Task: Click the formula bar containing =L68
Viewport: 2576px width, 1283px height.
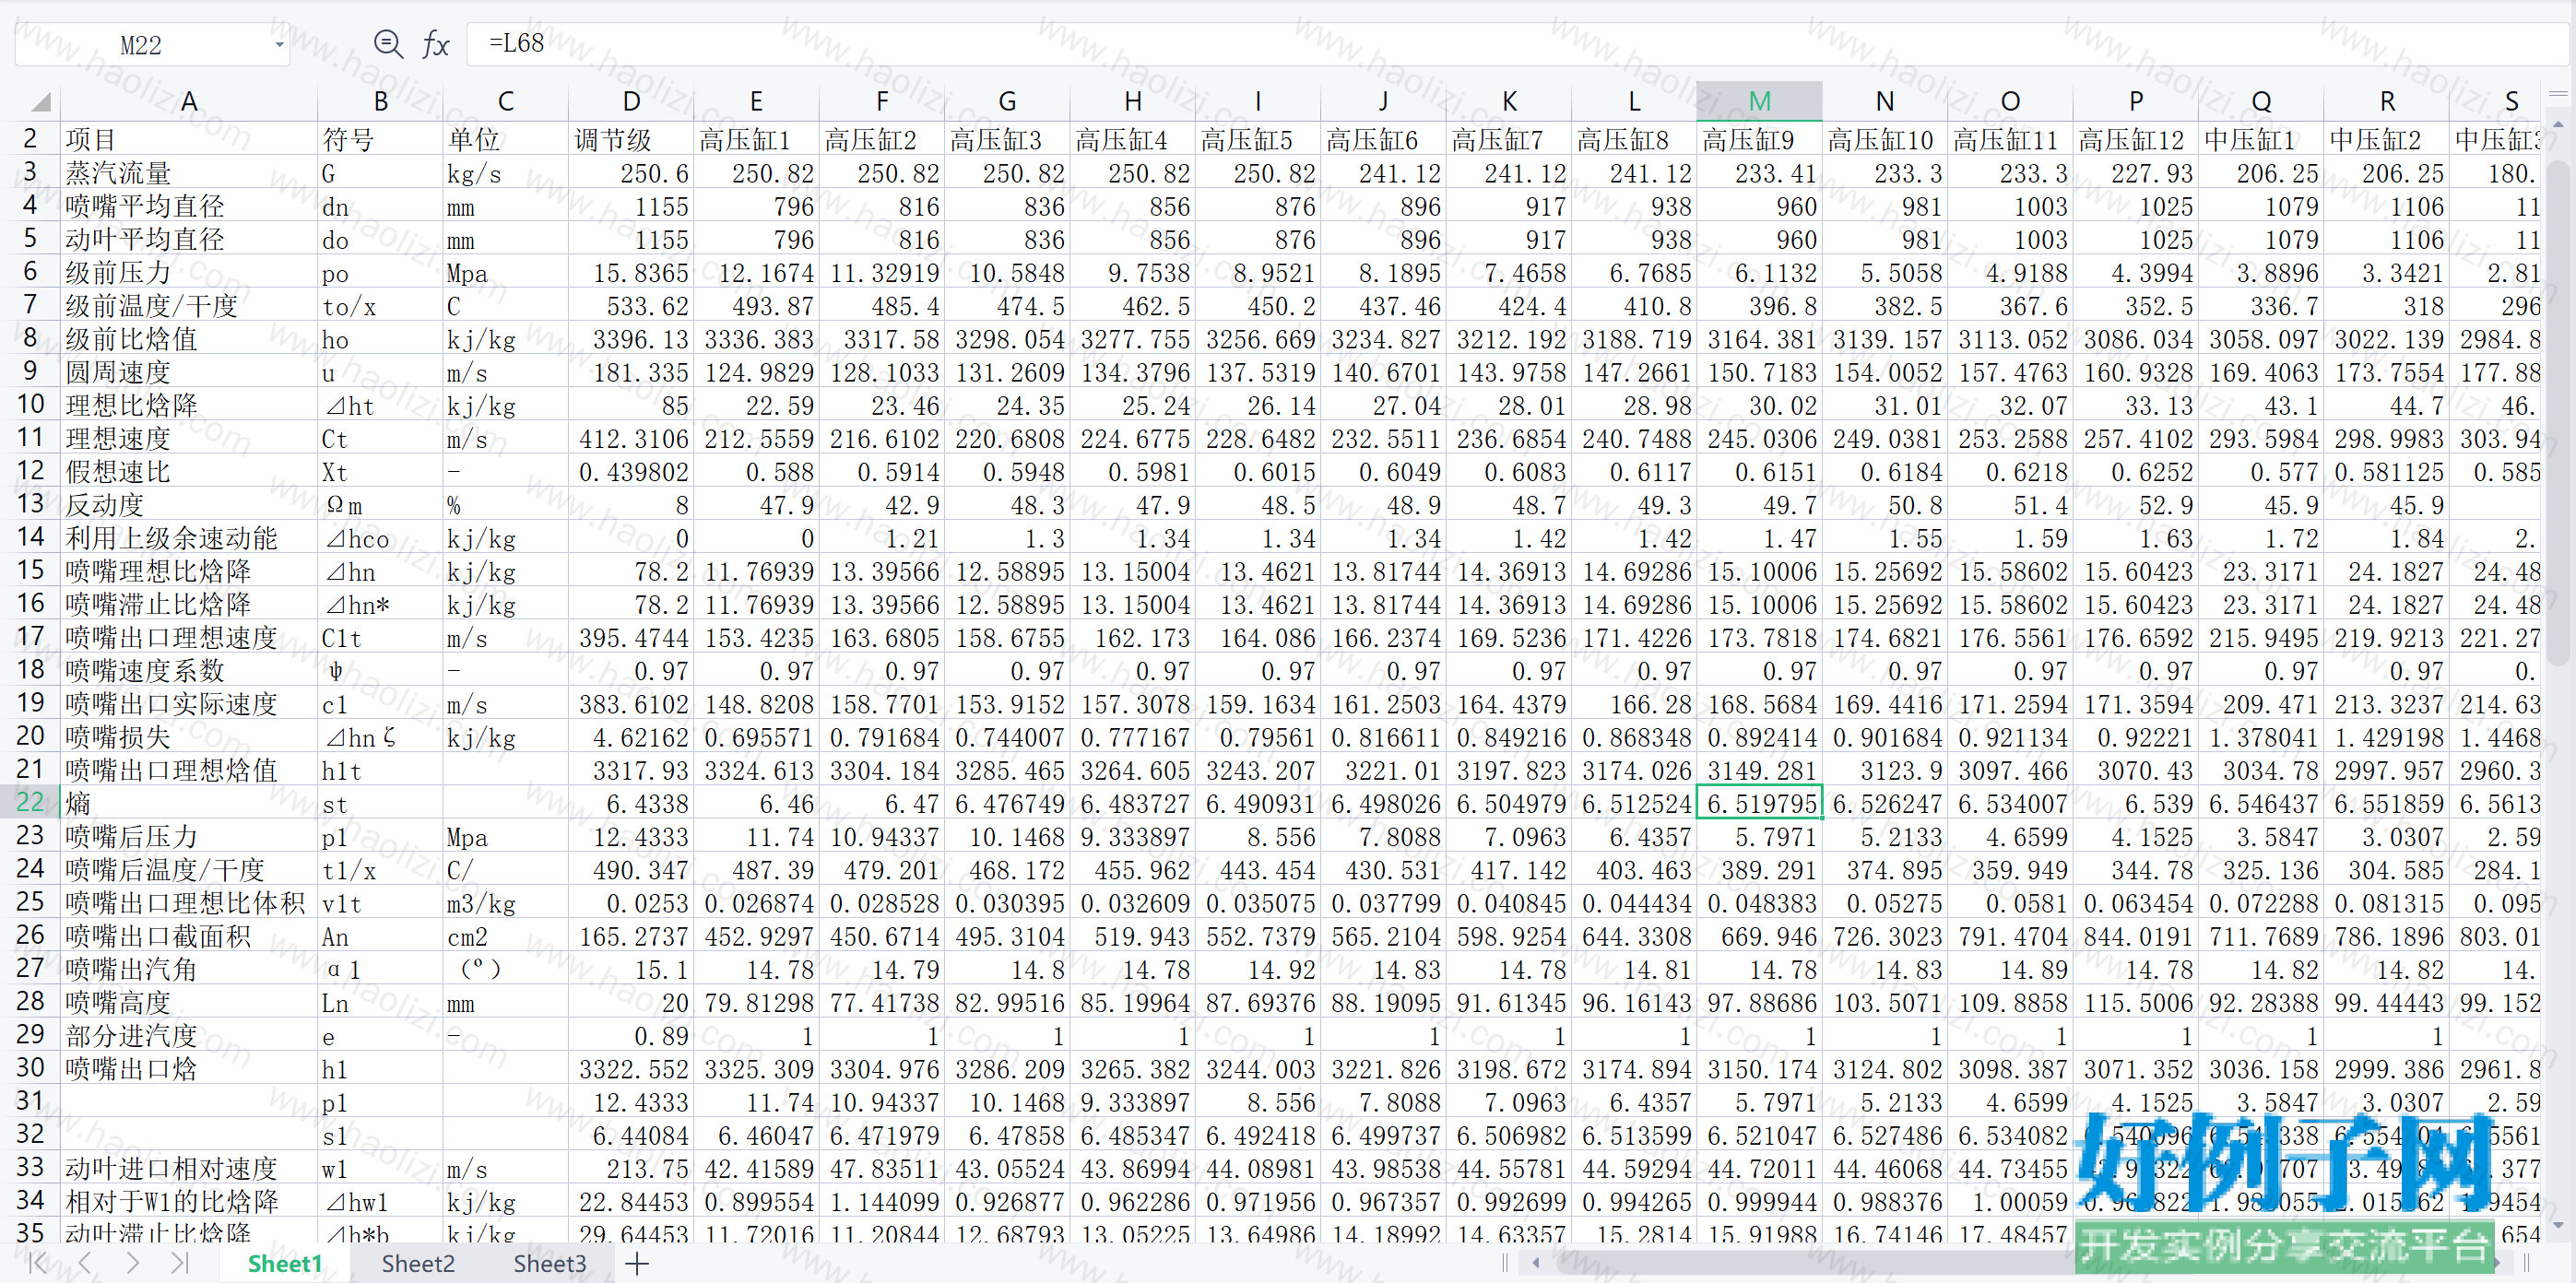Action: click(1518, 44)
